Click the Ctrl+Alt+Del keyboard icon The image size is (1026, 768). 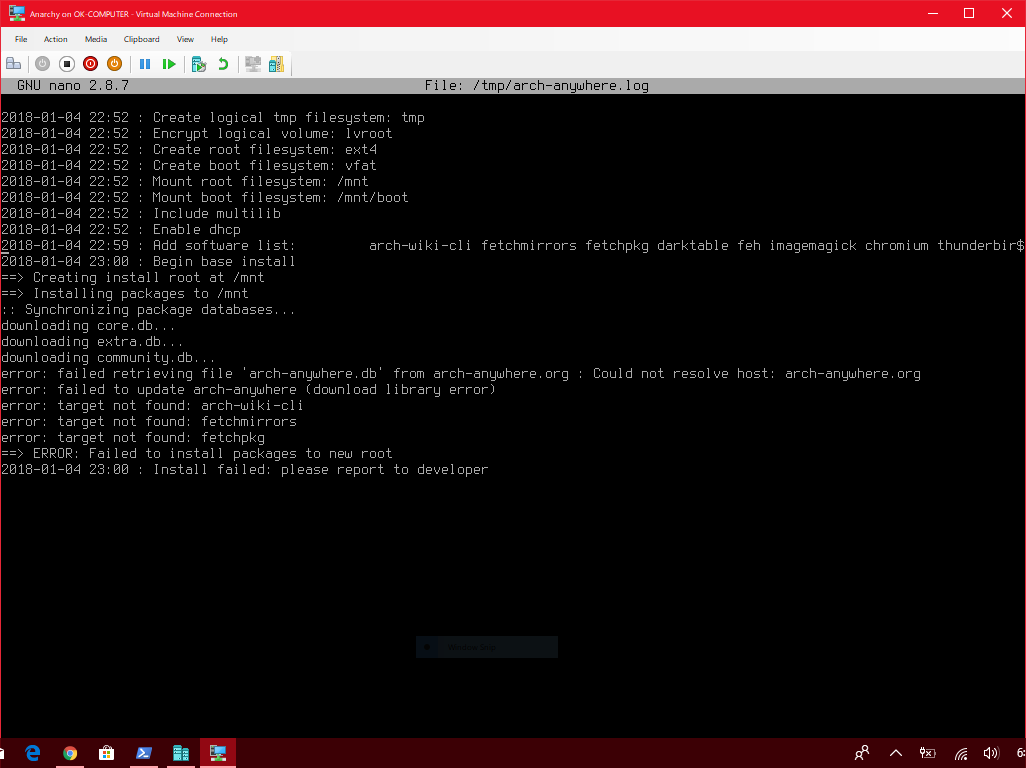(13, 63)
